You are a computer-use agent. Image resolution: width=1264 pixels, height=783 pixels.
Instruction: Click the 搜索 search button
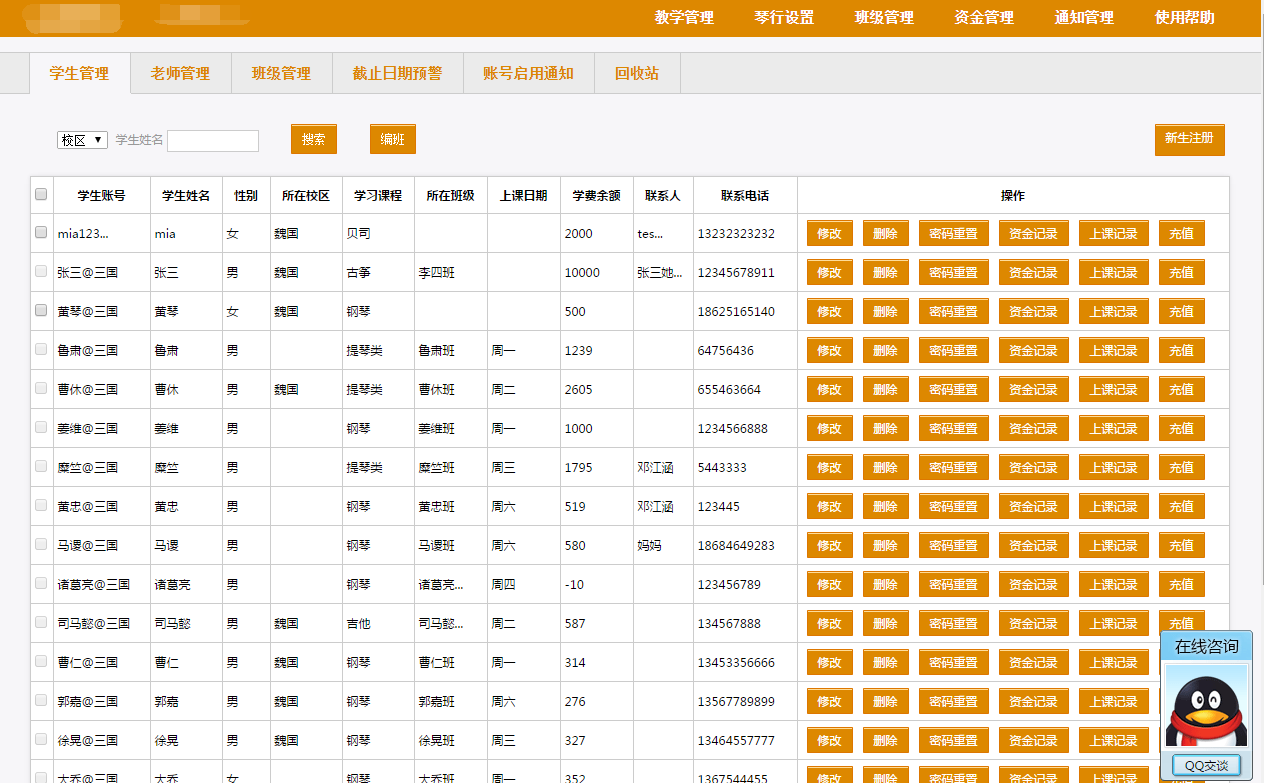point(313,139)
